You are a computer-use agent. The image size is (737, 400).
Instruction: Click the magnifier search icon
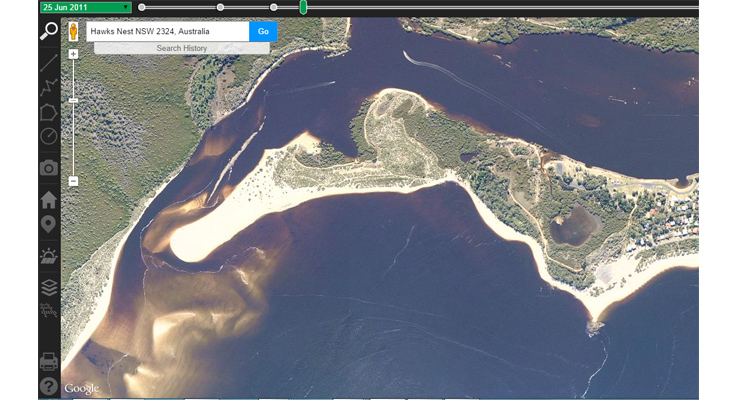click(x=49, y=32)
